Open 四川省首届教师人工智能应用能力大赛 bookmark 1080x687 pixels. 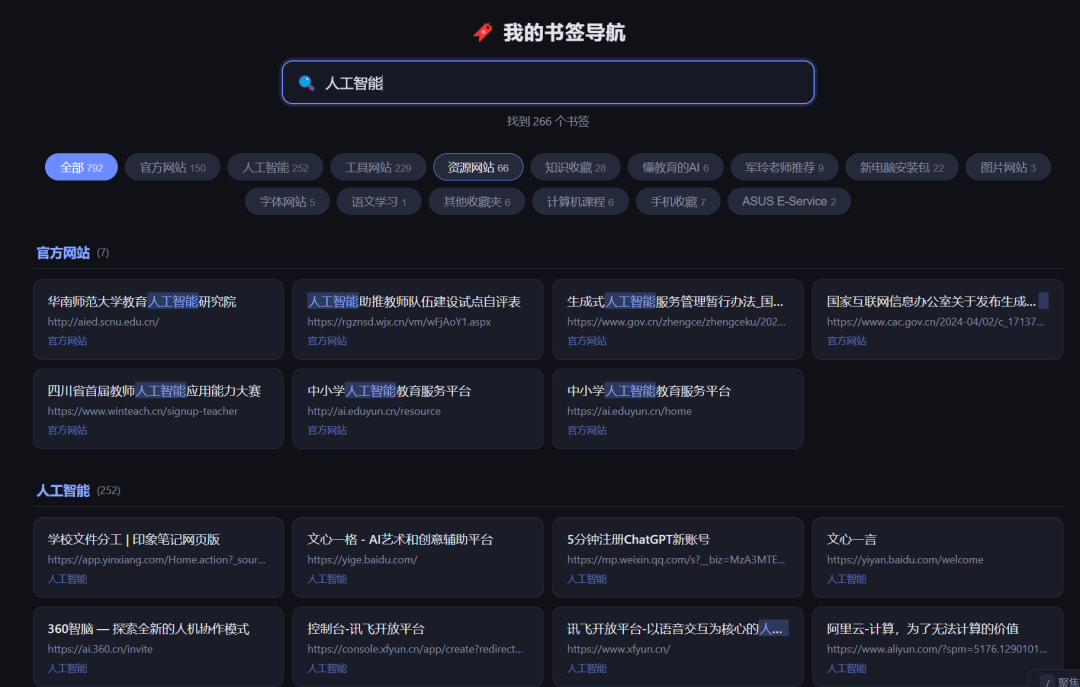click(x=158, y=409)
